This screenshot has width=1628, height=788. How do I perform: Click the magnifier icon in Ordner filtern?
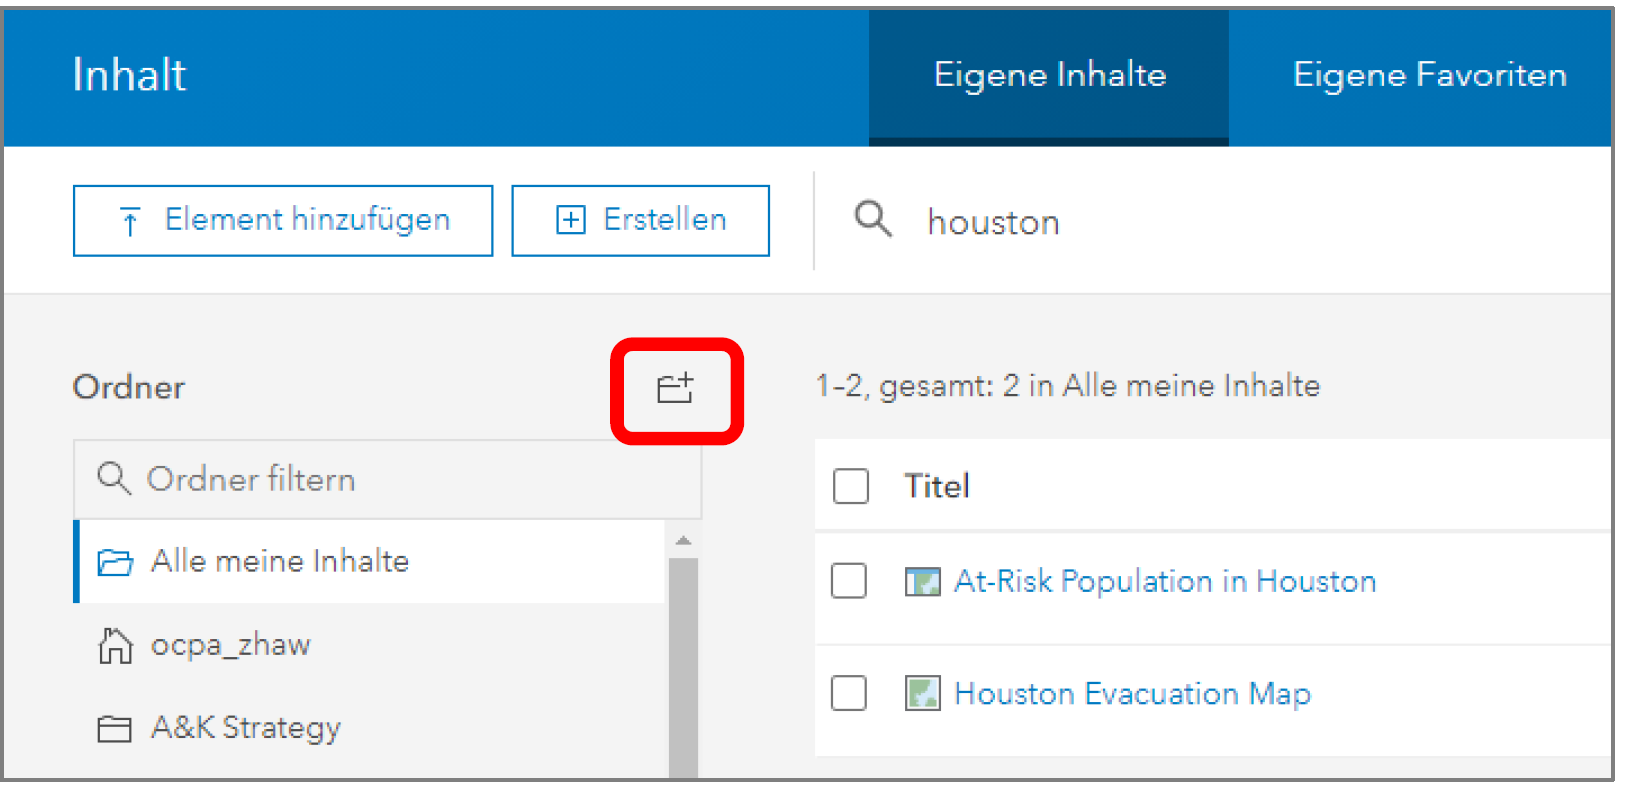pos(114,479)
